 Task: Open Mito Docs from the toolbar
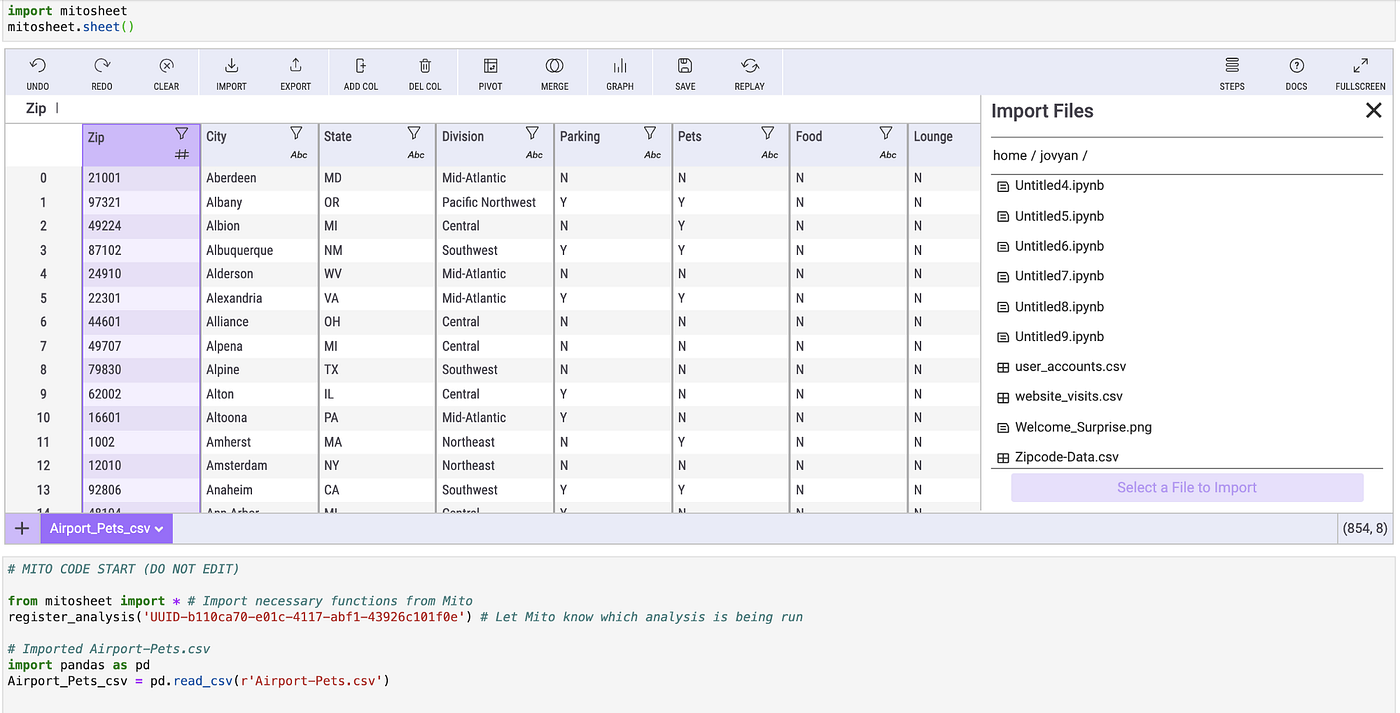1296,71
